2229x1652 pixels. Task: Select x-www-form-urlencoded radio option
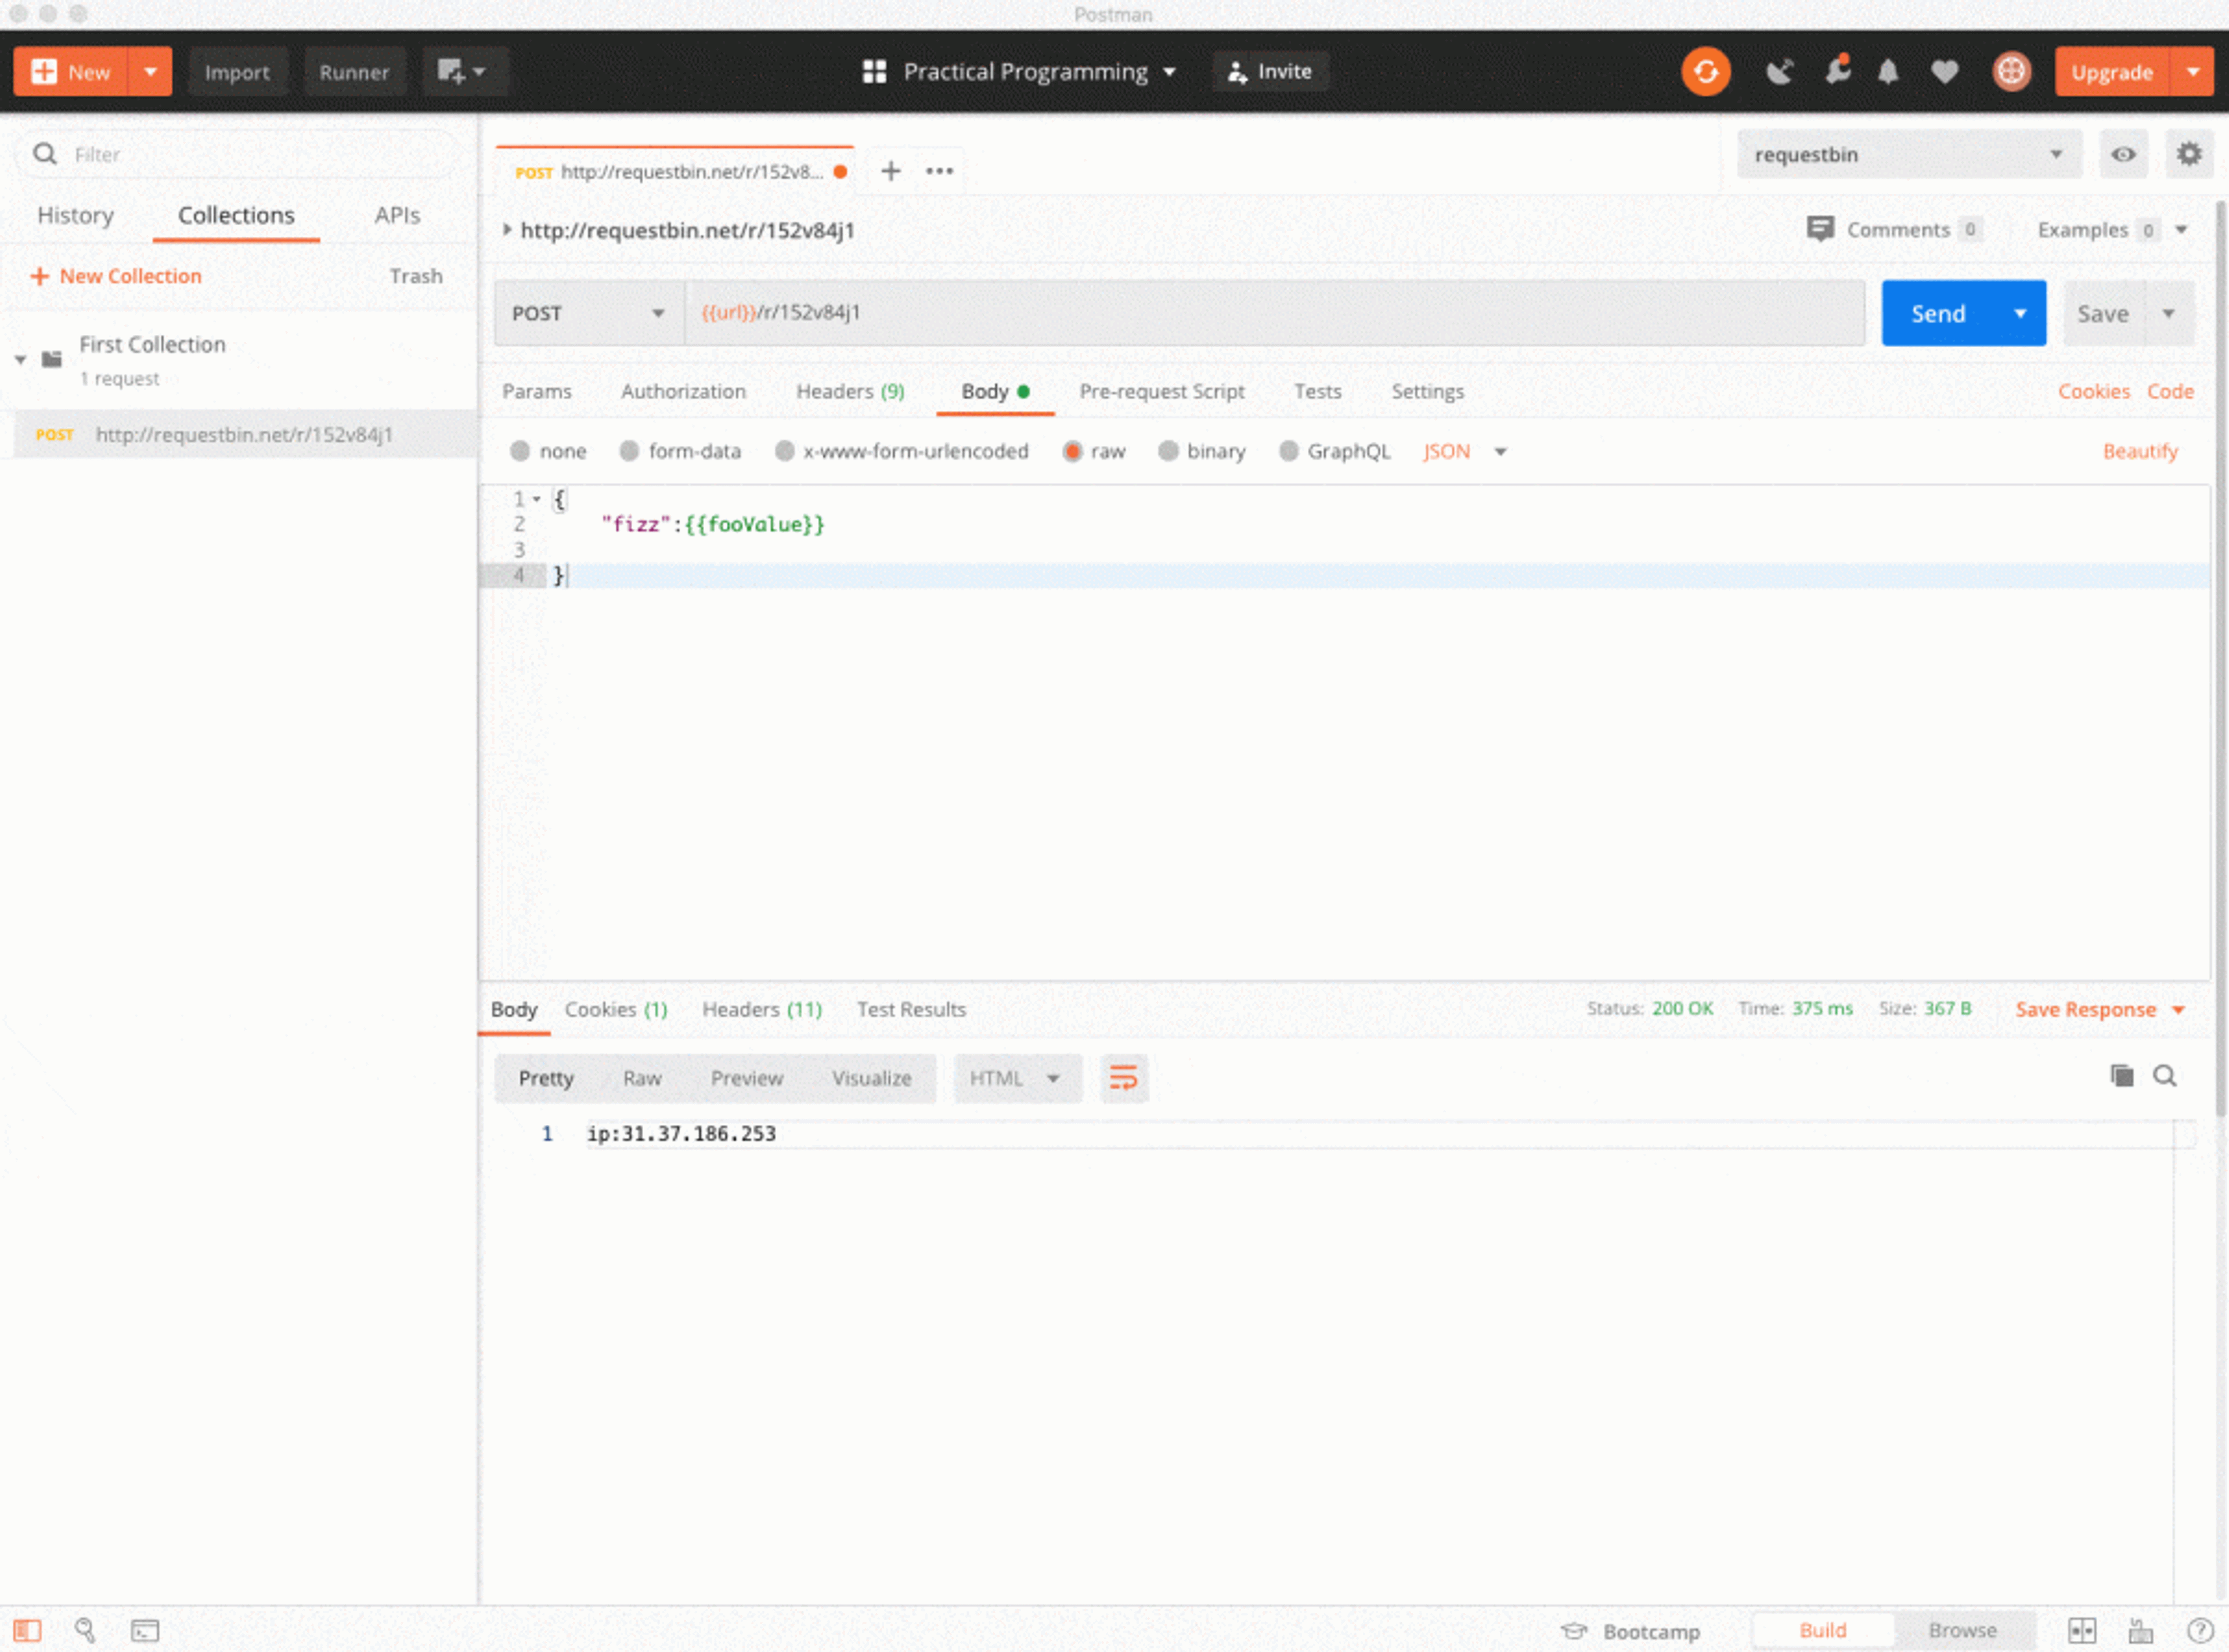(785, 451)
